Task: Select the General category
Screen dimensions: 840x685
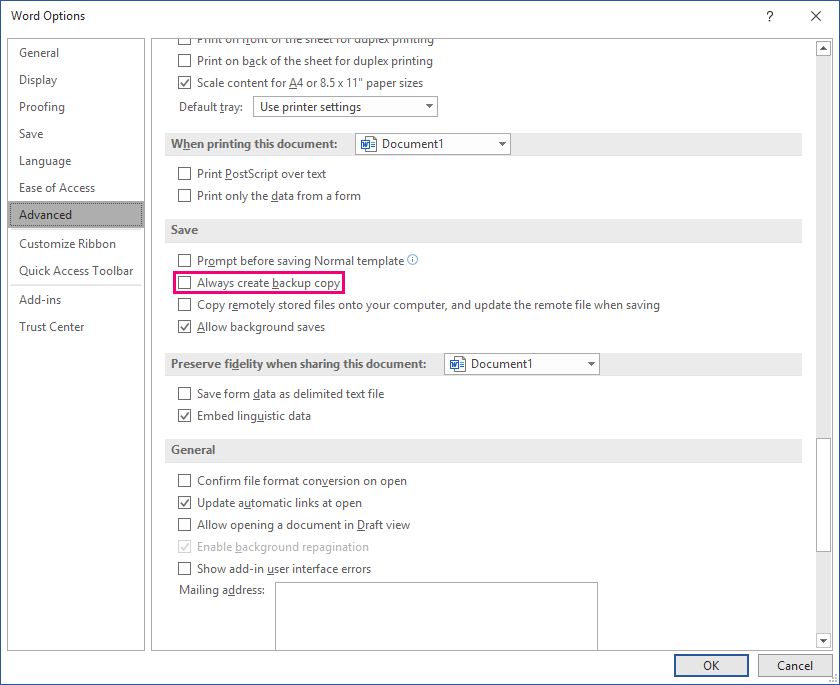Action: pos(76,53)
